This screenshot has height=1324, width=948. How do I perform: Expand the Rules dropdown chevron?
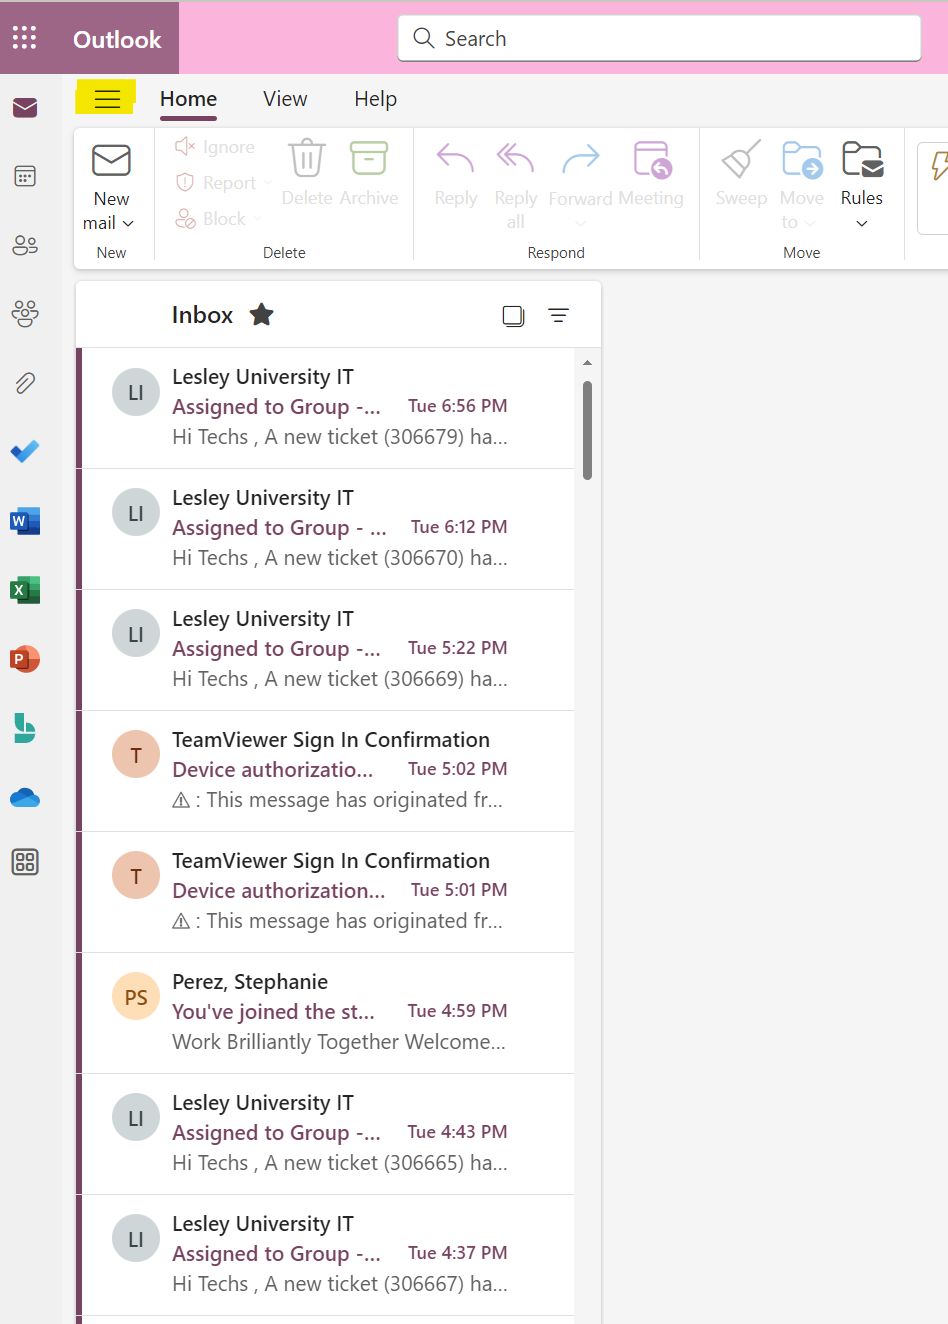tap(862, 223)
